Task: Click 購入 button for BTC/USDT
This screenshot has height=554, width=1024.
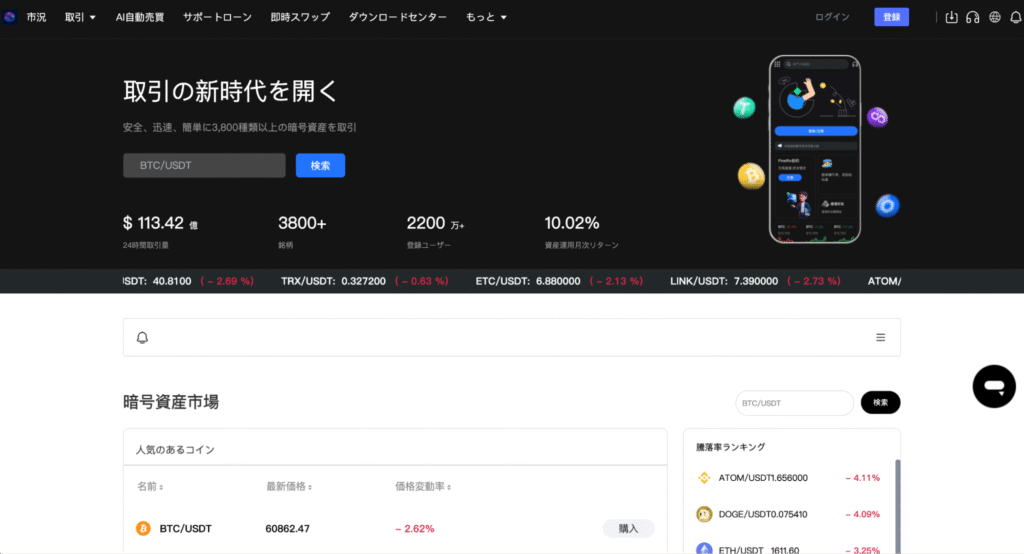Action: click(x=628, y=529)
